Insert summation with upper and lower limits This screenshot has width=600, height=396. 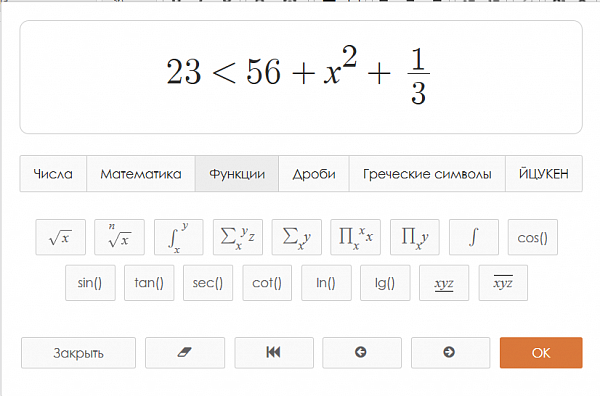pyautogui.click(x=238, y=237)
